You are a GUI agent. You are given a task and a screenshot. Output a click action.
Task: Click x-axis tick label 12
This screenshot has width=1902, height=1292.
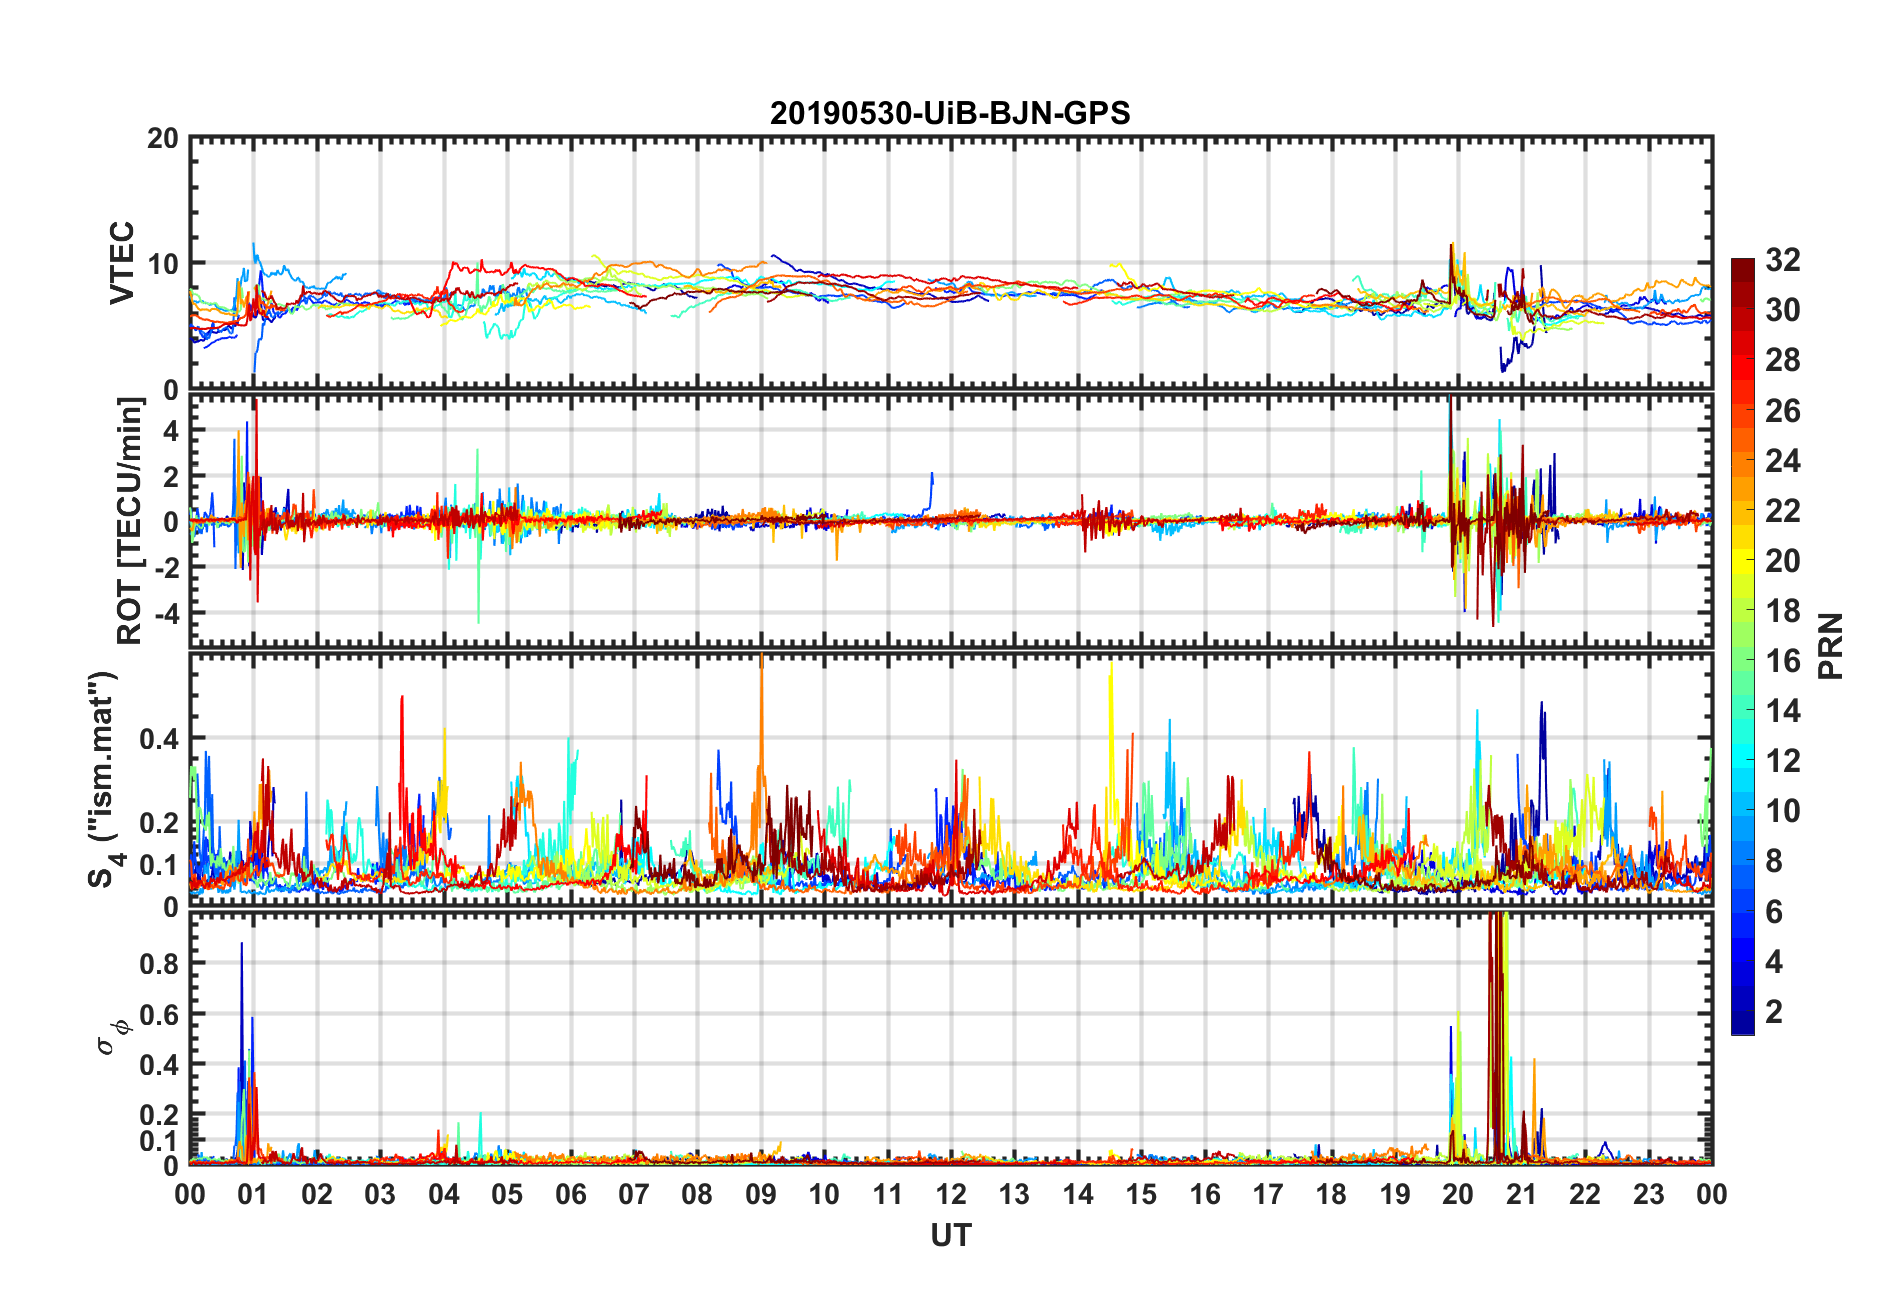click(951, 1194)
